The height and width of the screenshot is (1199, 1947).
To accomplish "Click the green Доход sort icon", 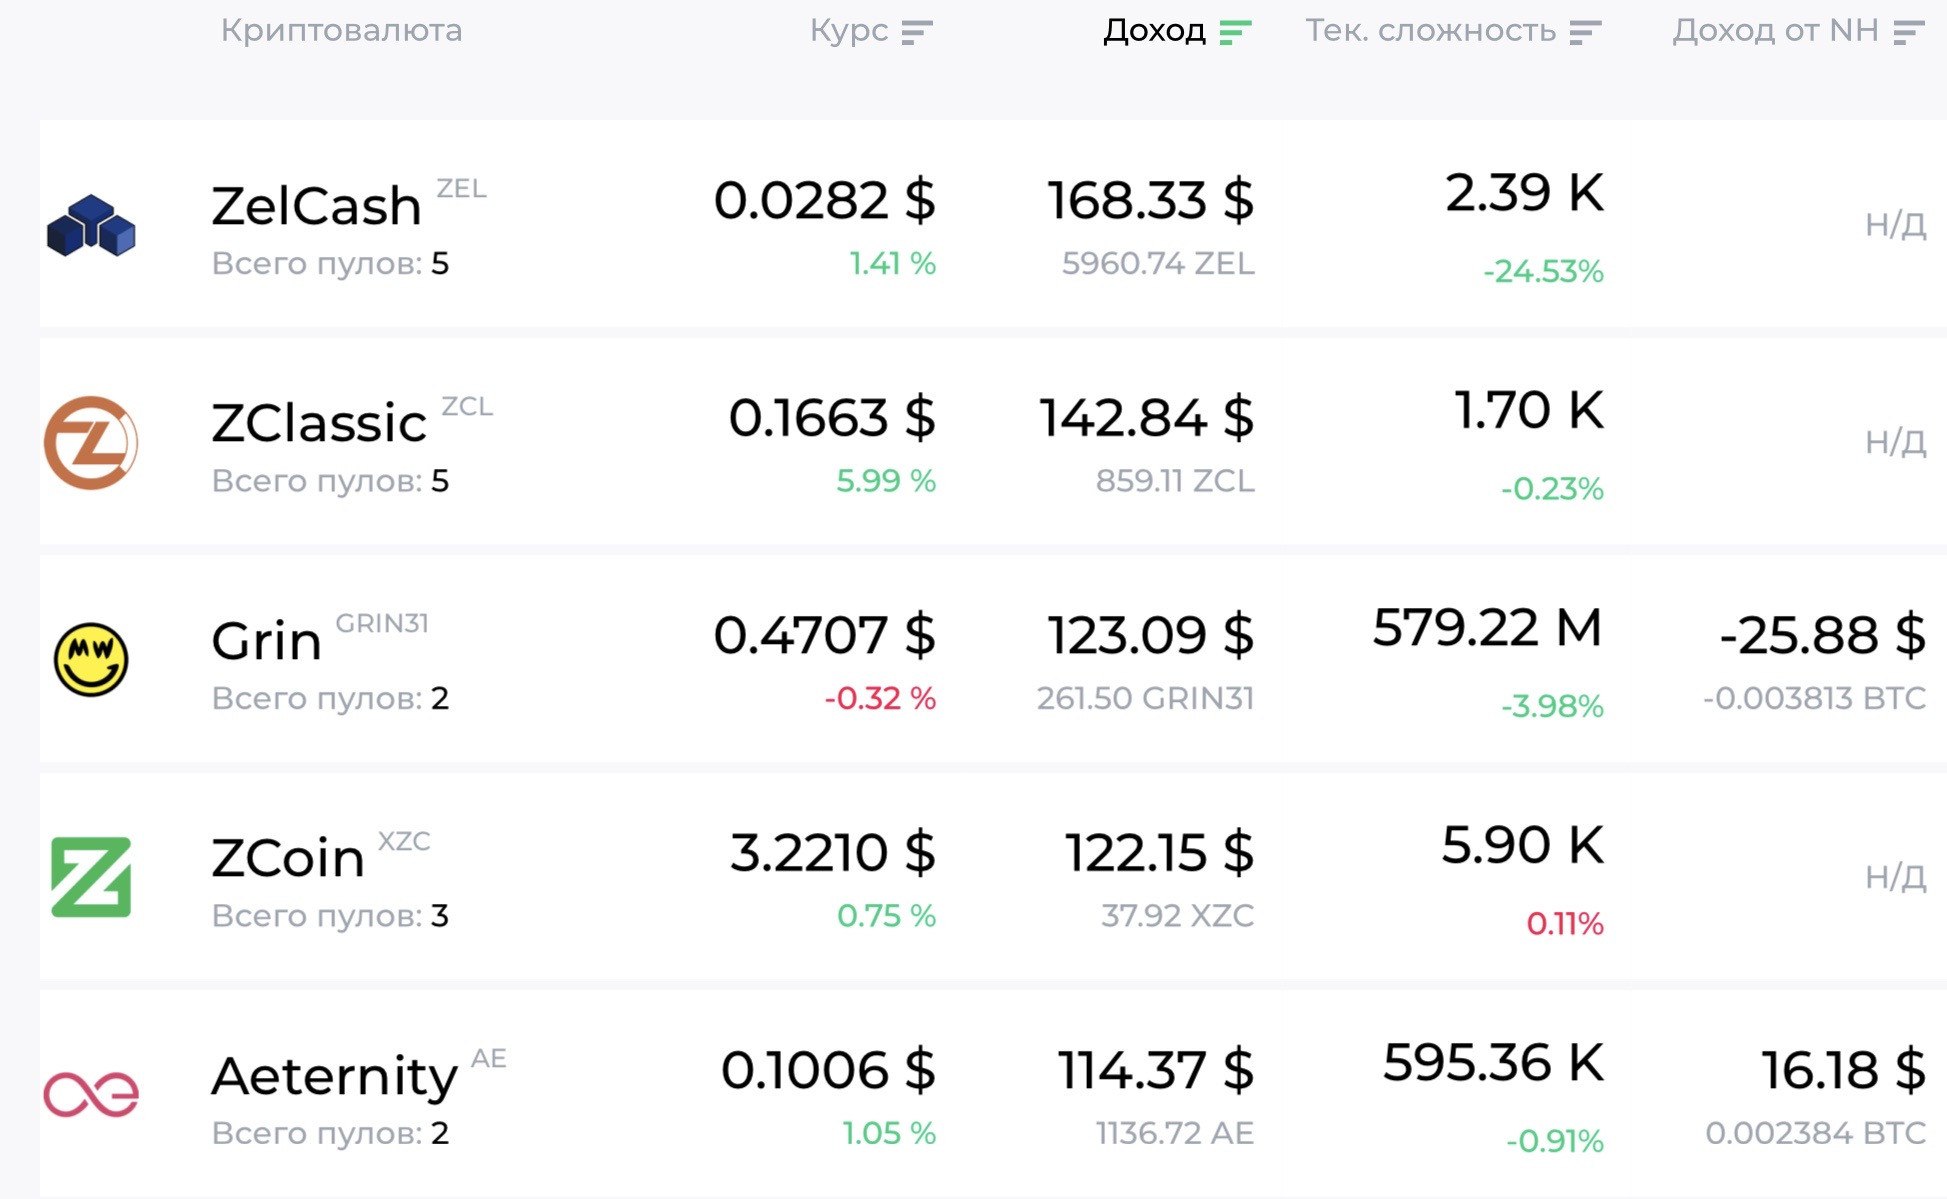I will (x=1235, y=33).
